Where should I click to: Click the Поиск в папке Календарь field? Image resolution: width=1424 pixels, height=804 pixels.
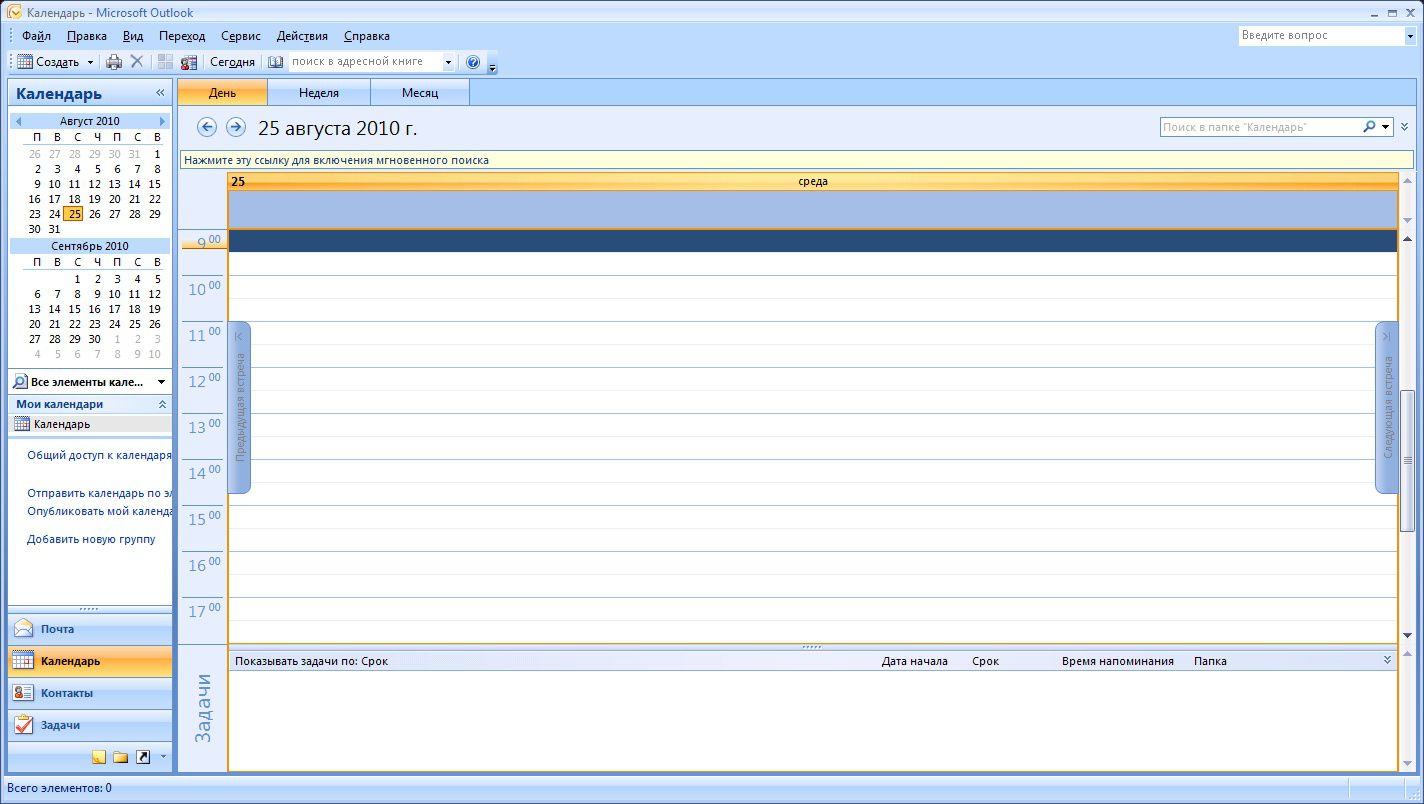(1260, 127)
